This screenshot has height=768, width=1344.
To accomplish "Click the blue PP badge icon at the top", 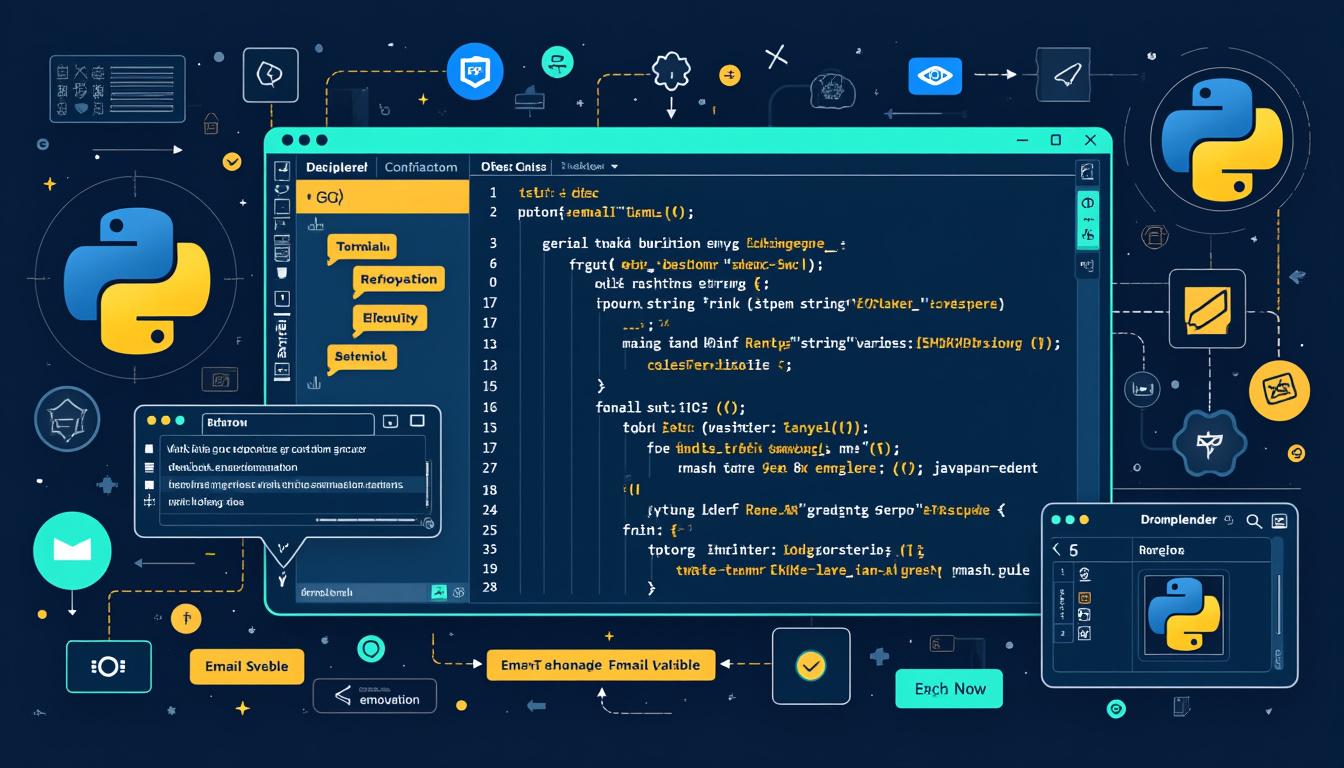I will tap(475, 70).
